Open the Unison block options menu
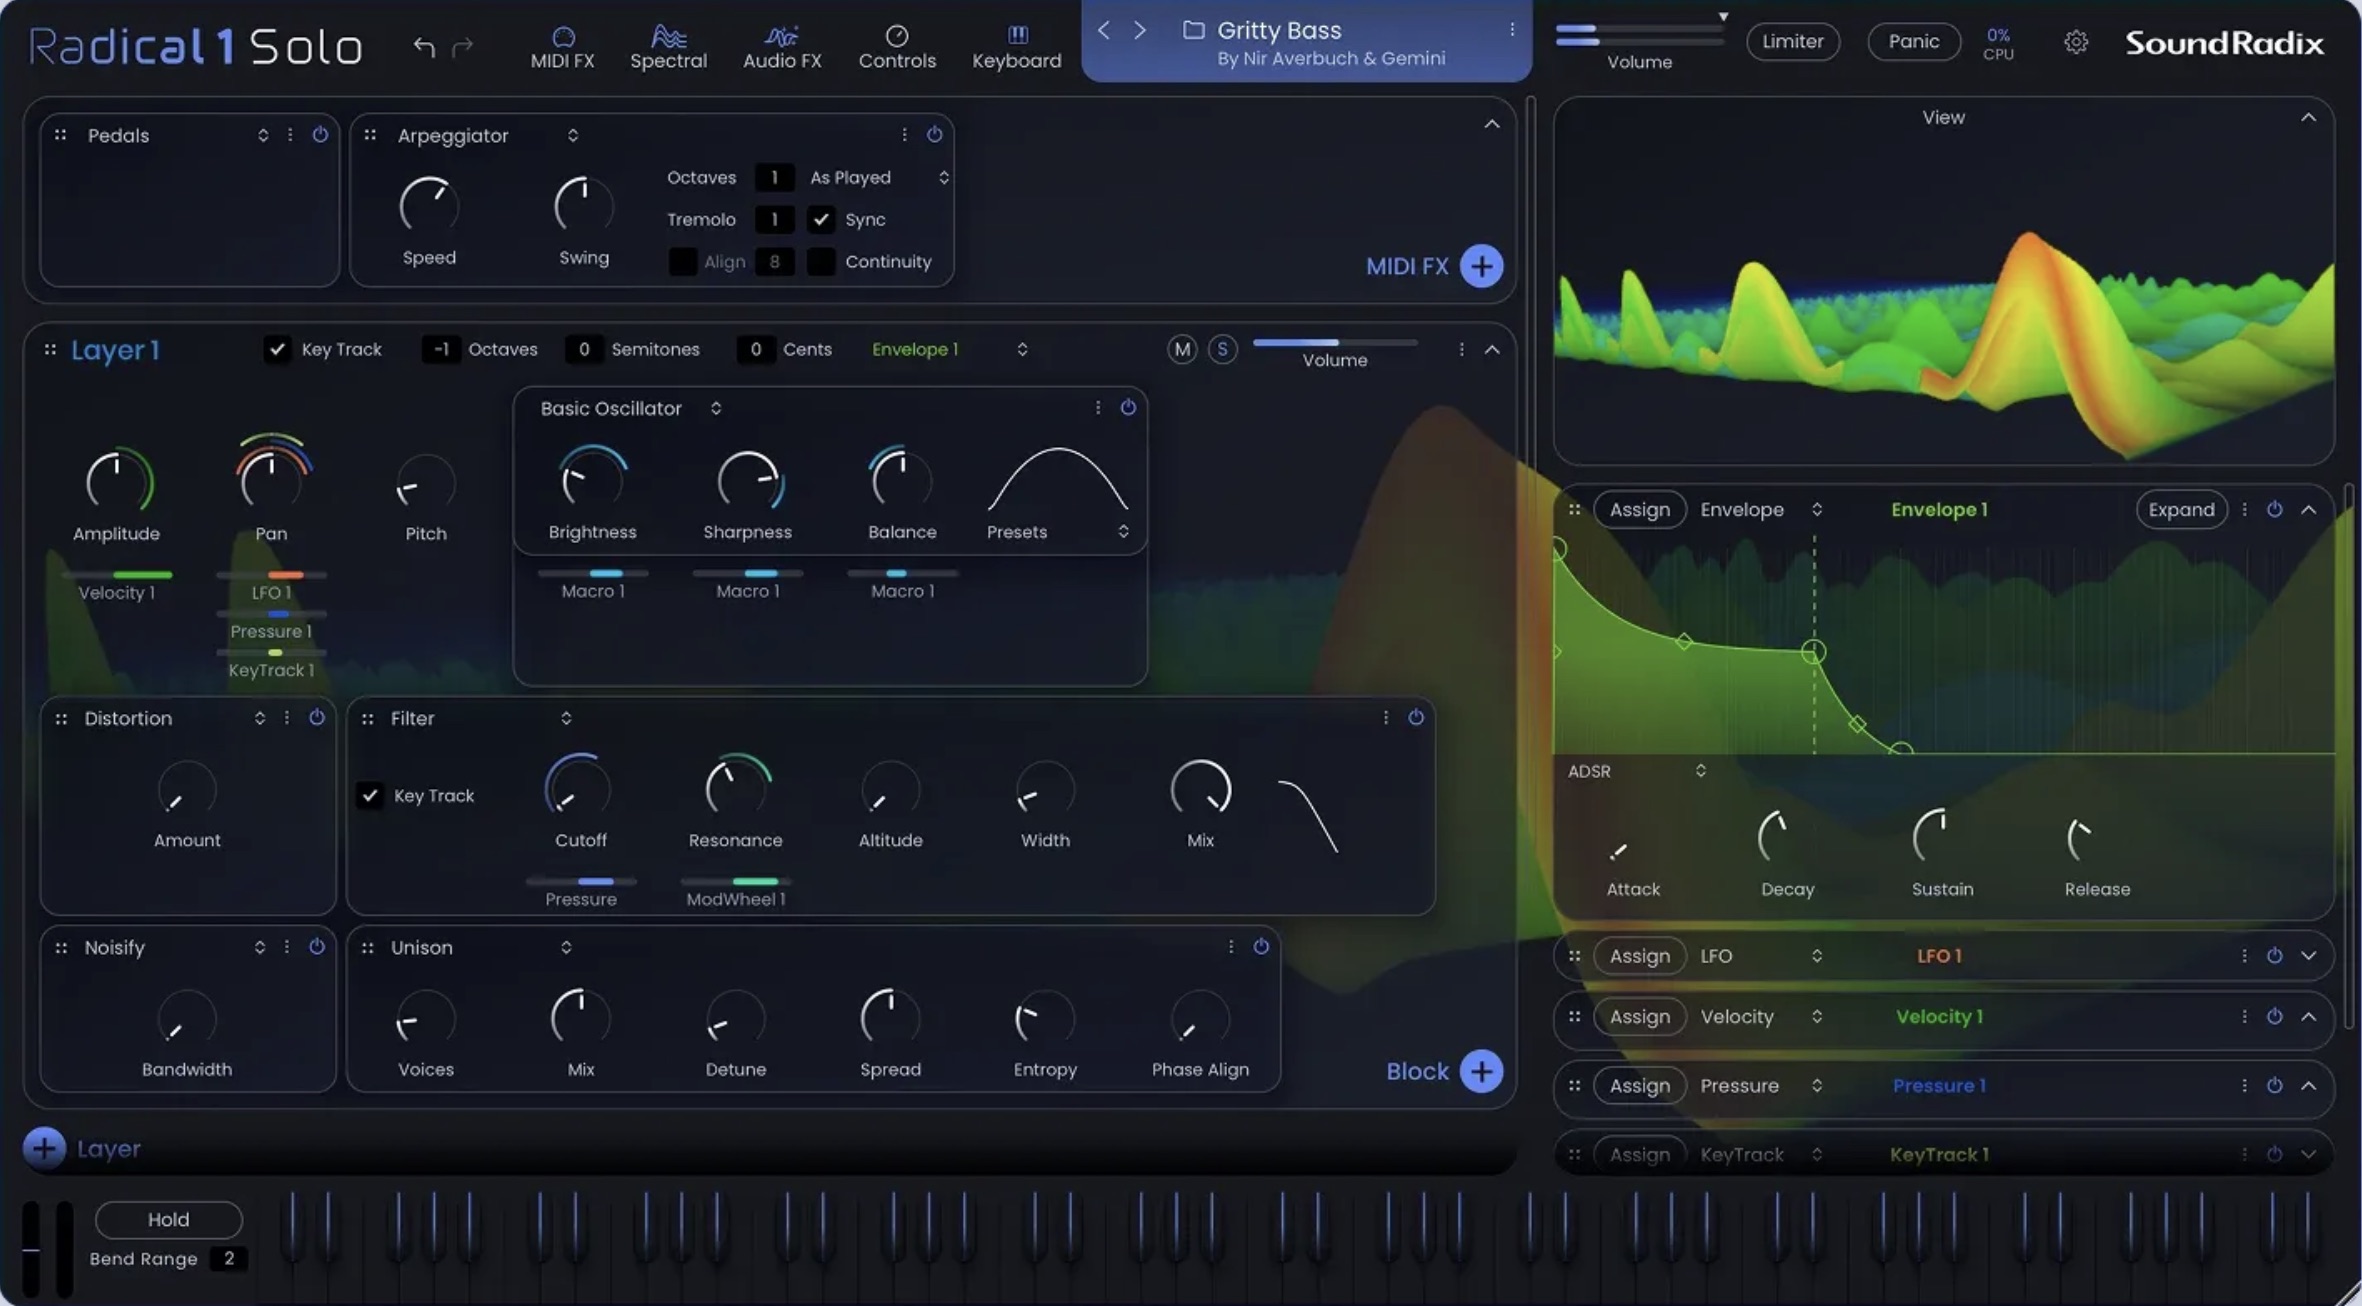Viewport: 2362px width, 1306px height. pos(1230,946)
